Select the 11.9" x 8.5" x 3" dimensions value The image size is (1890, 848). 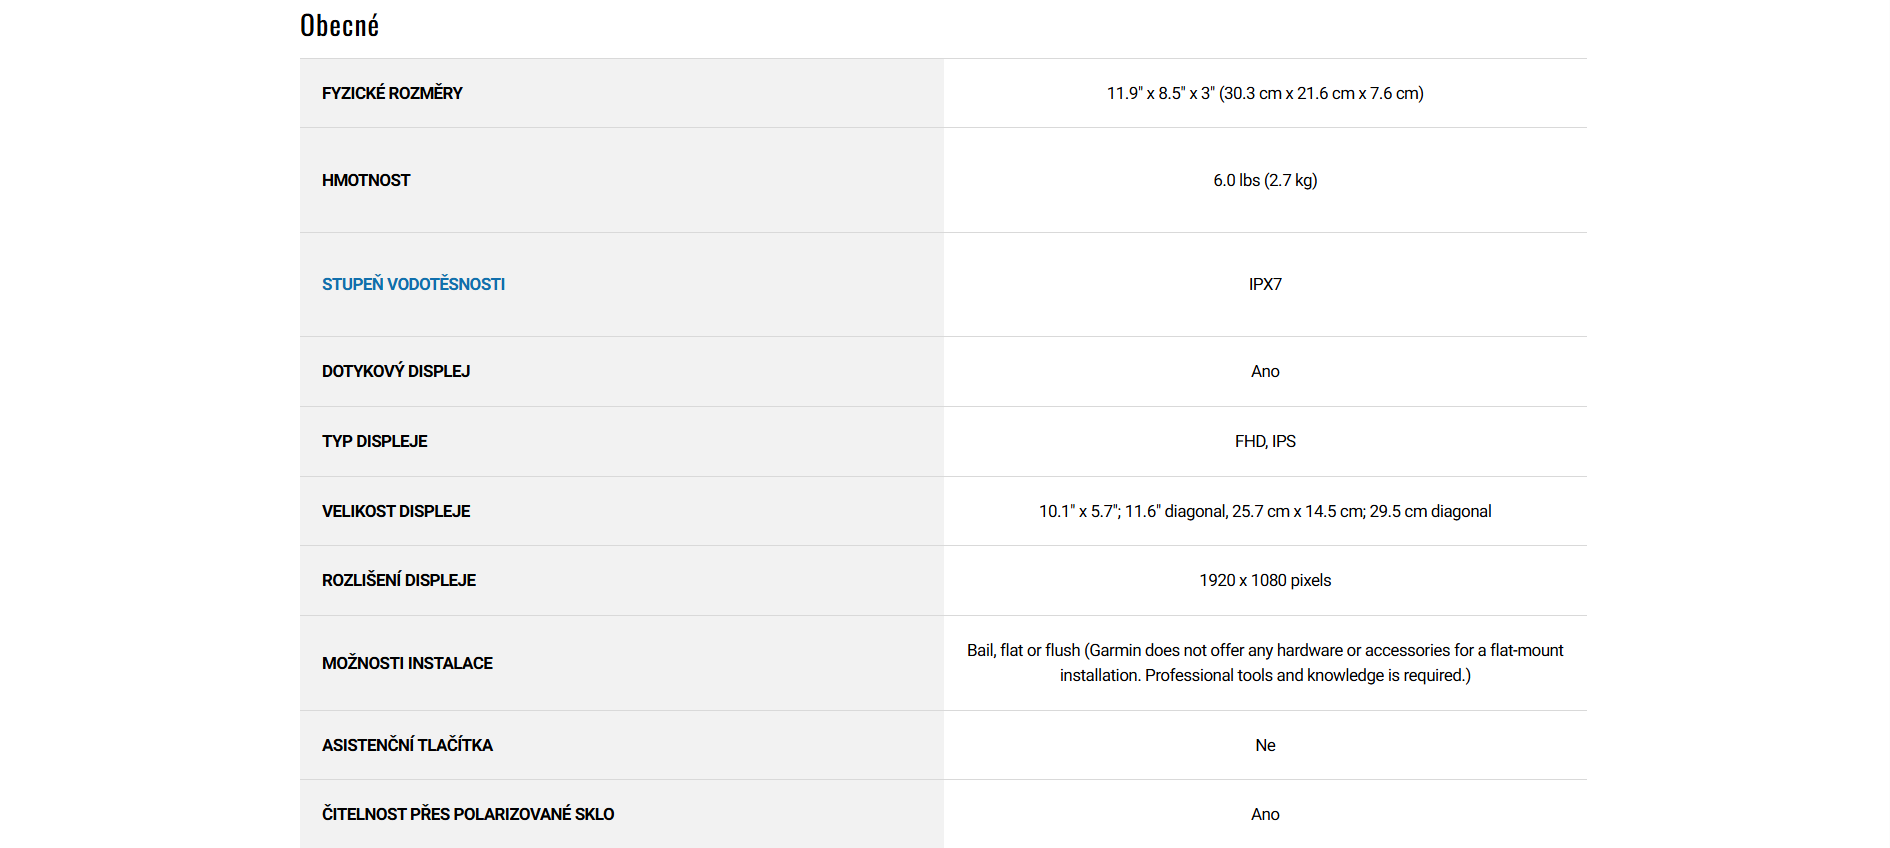1264,93
